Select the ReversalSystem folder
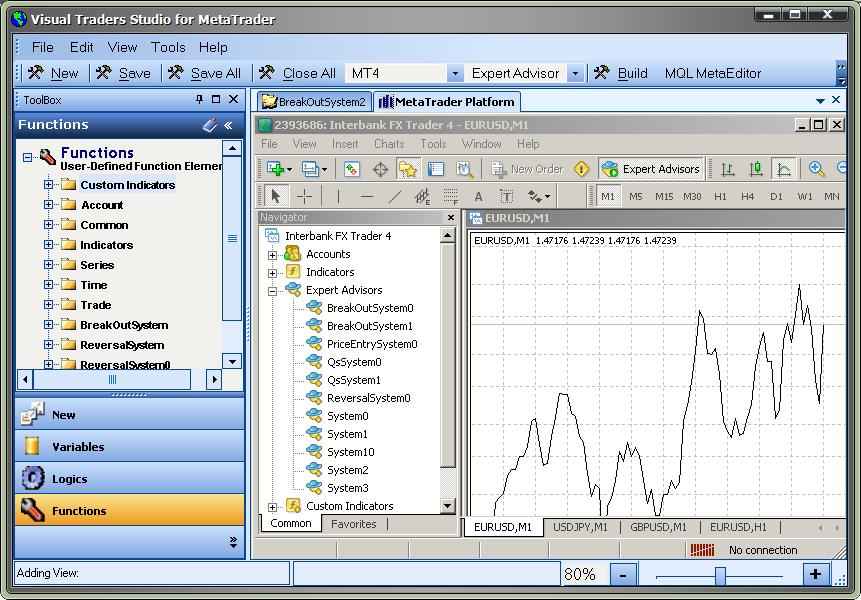This screenshot has width=861, height=600. (122, 345)
